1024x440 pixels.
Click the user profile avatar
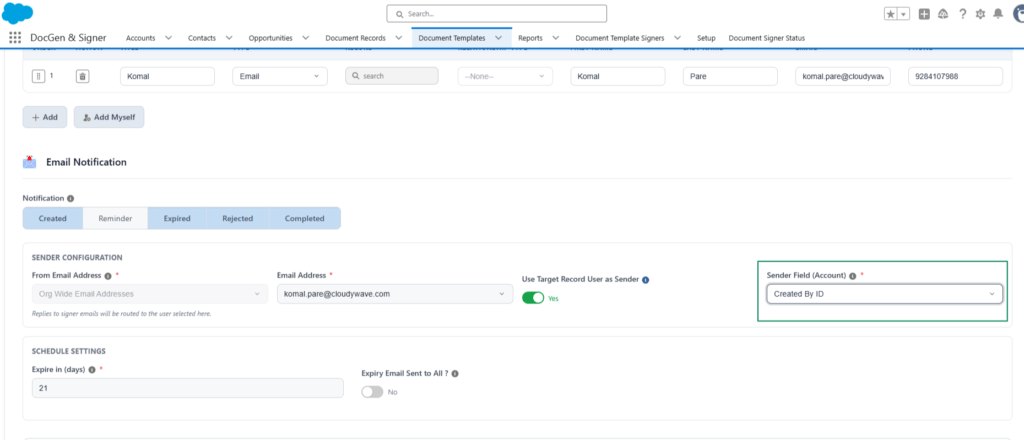(x=1017, y=14)
